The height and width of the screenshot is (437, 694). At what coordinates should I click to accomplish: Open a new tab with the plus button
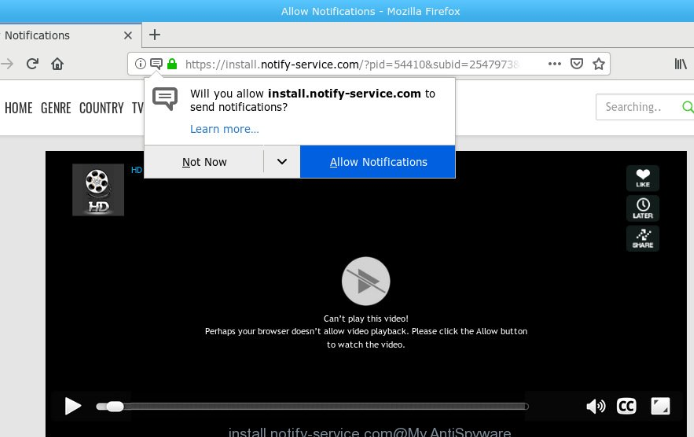pyautogui.click(x=154, y=35)
